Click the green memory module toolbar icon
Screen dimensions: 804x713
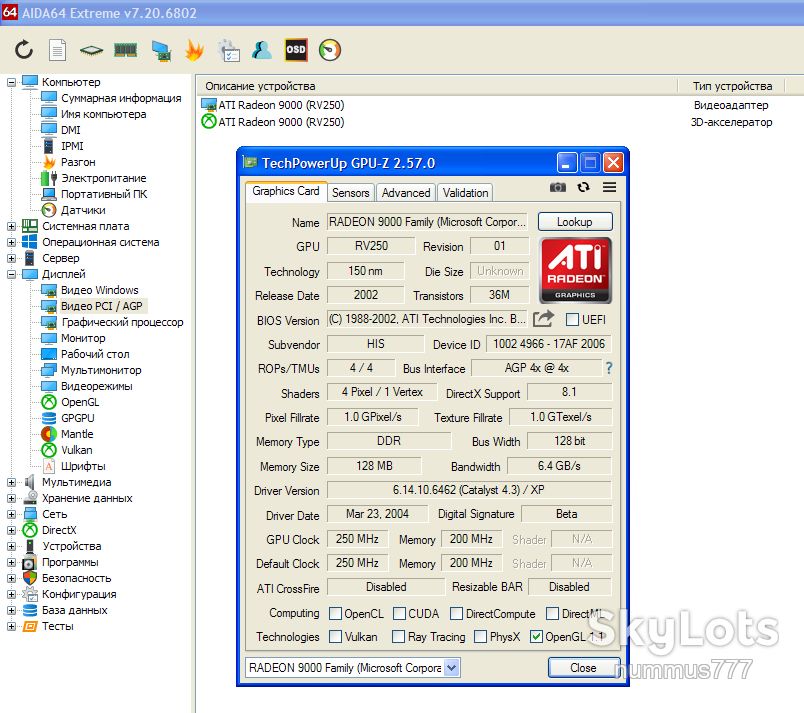pos(126,50)
